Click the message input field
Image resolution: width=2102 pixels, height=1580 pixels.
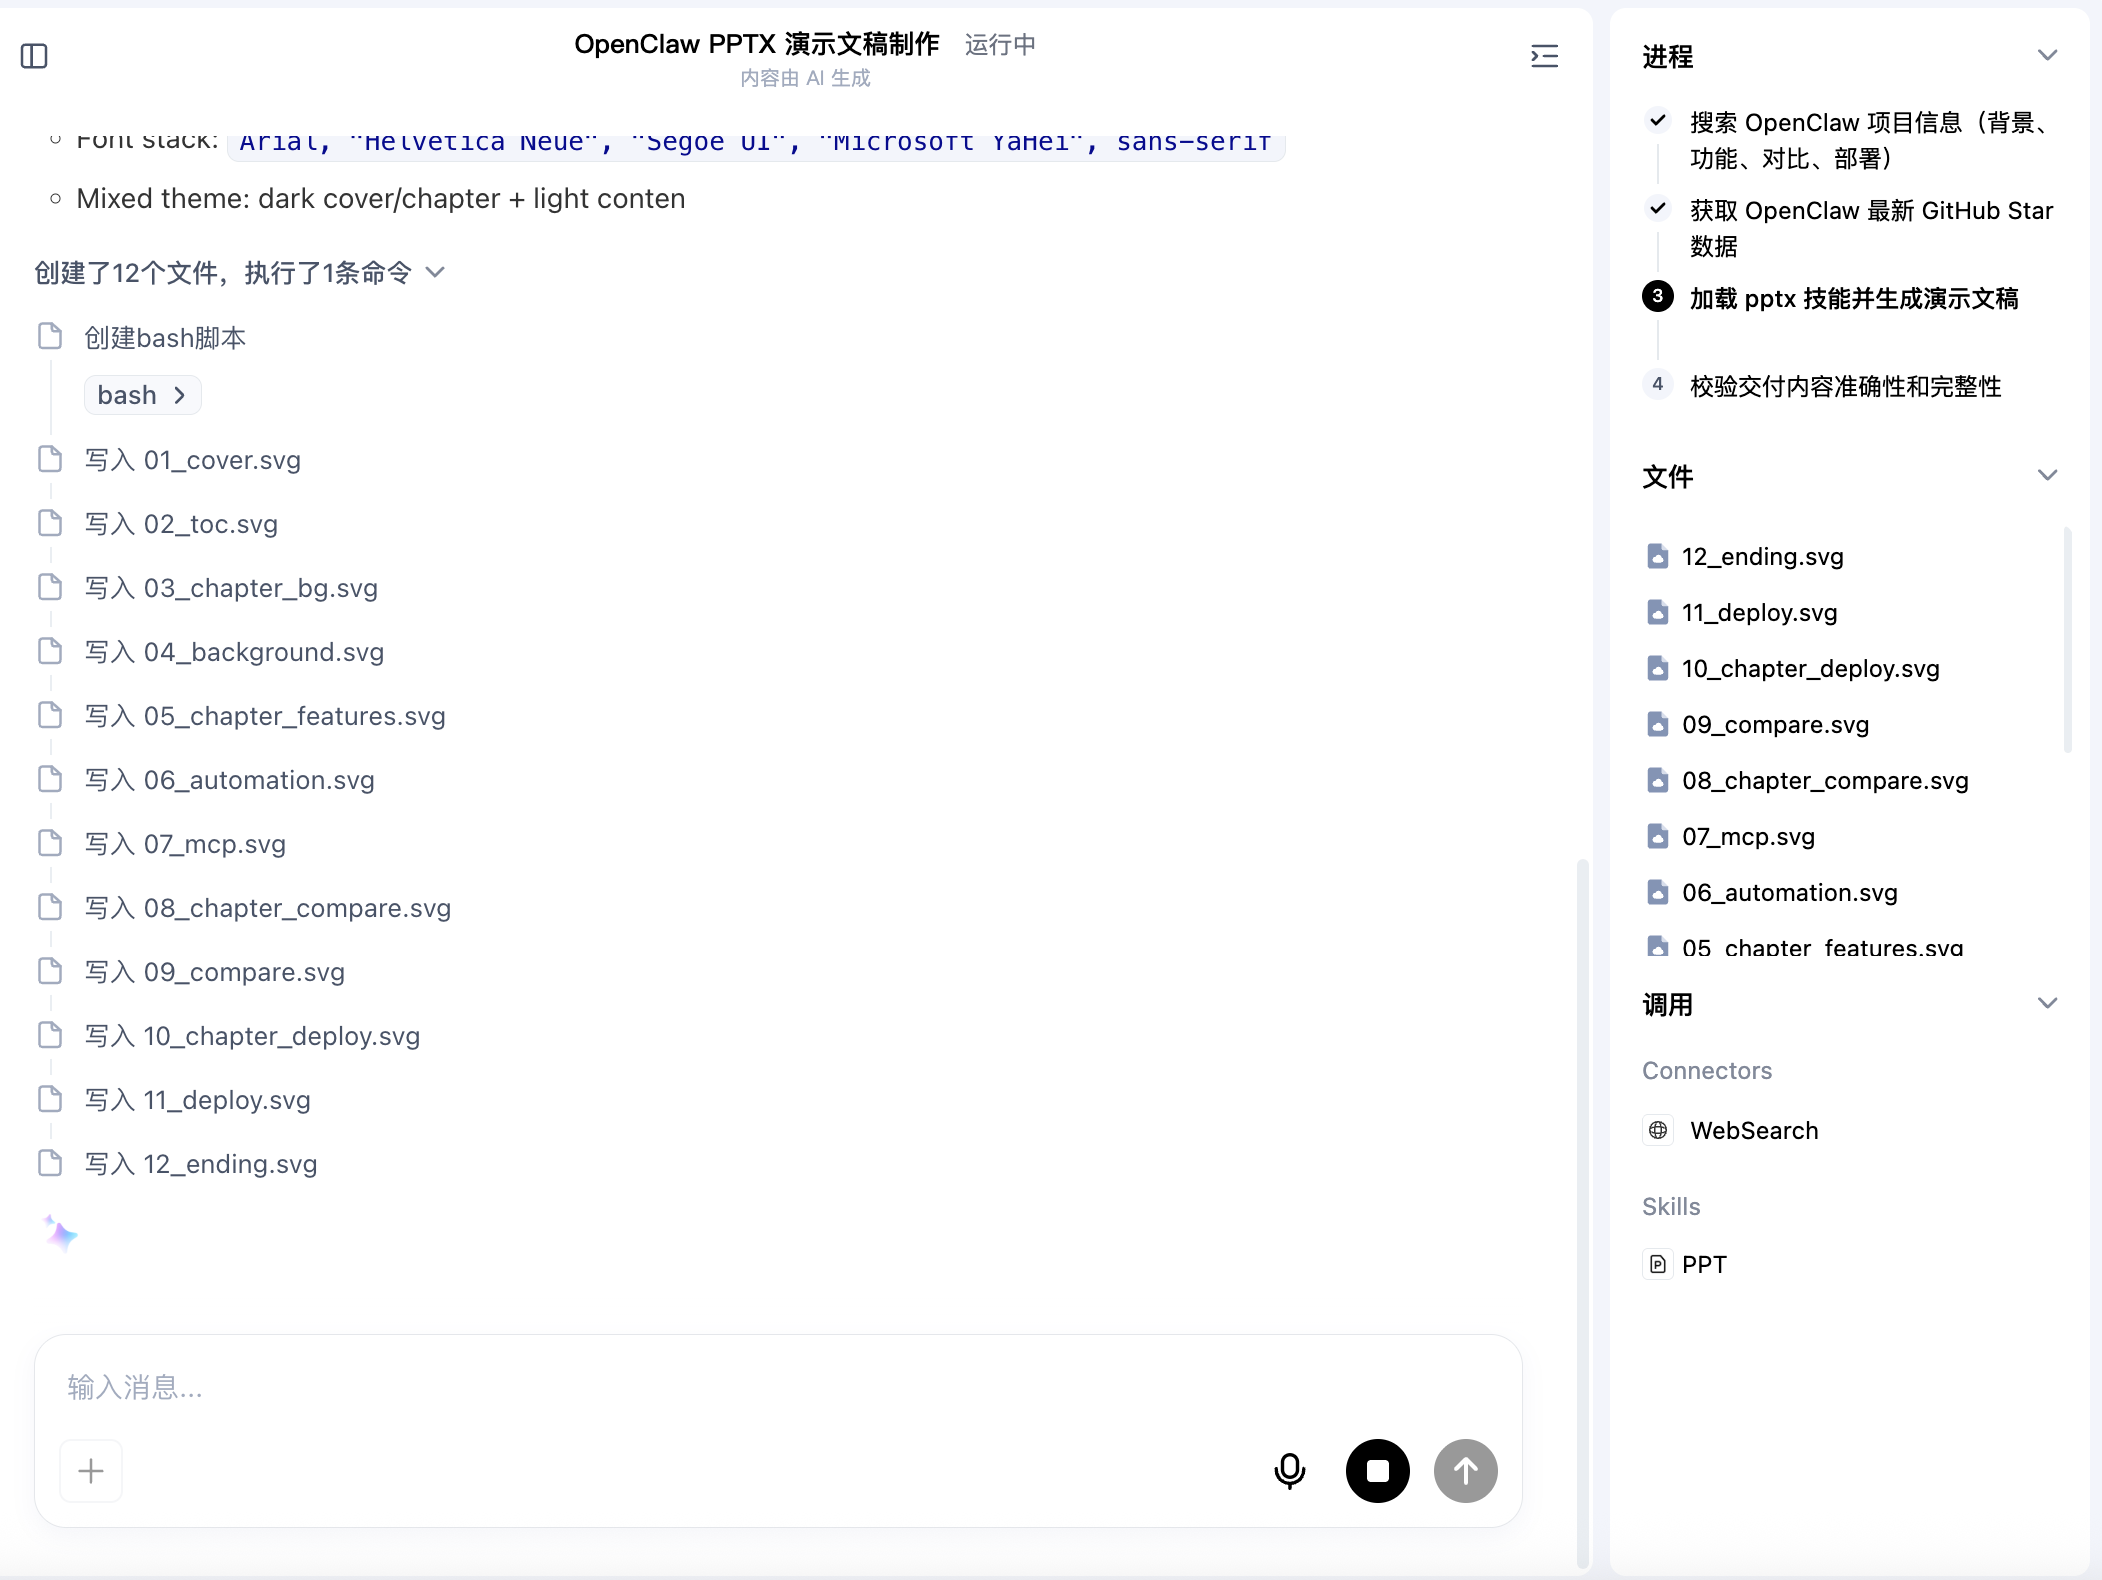pos(778,1388)
